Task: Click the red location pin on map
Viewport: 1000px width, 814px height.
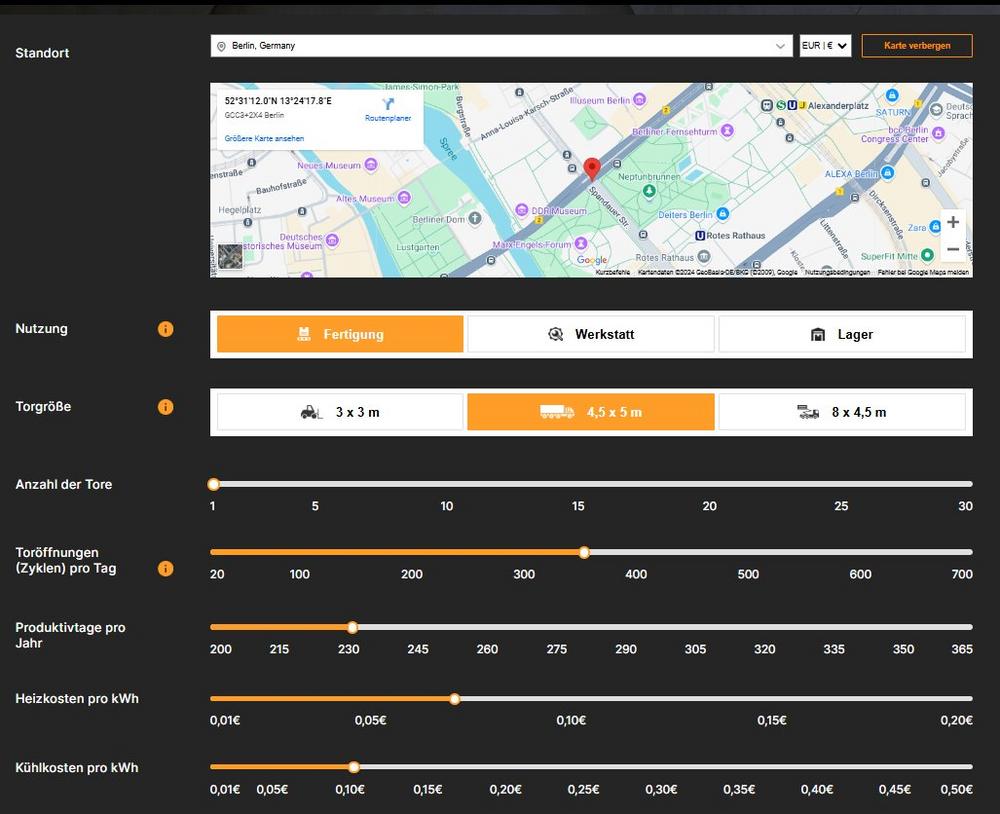Action: (591, 168)
